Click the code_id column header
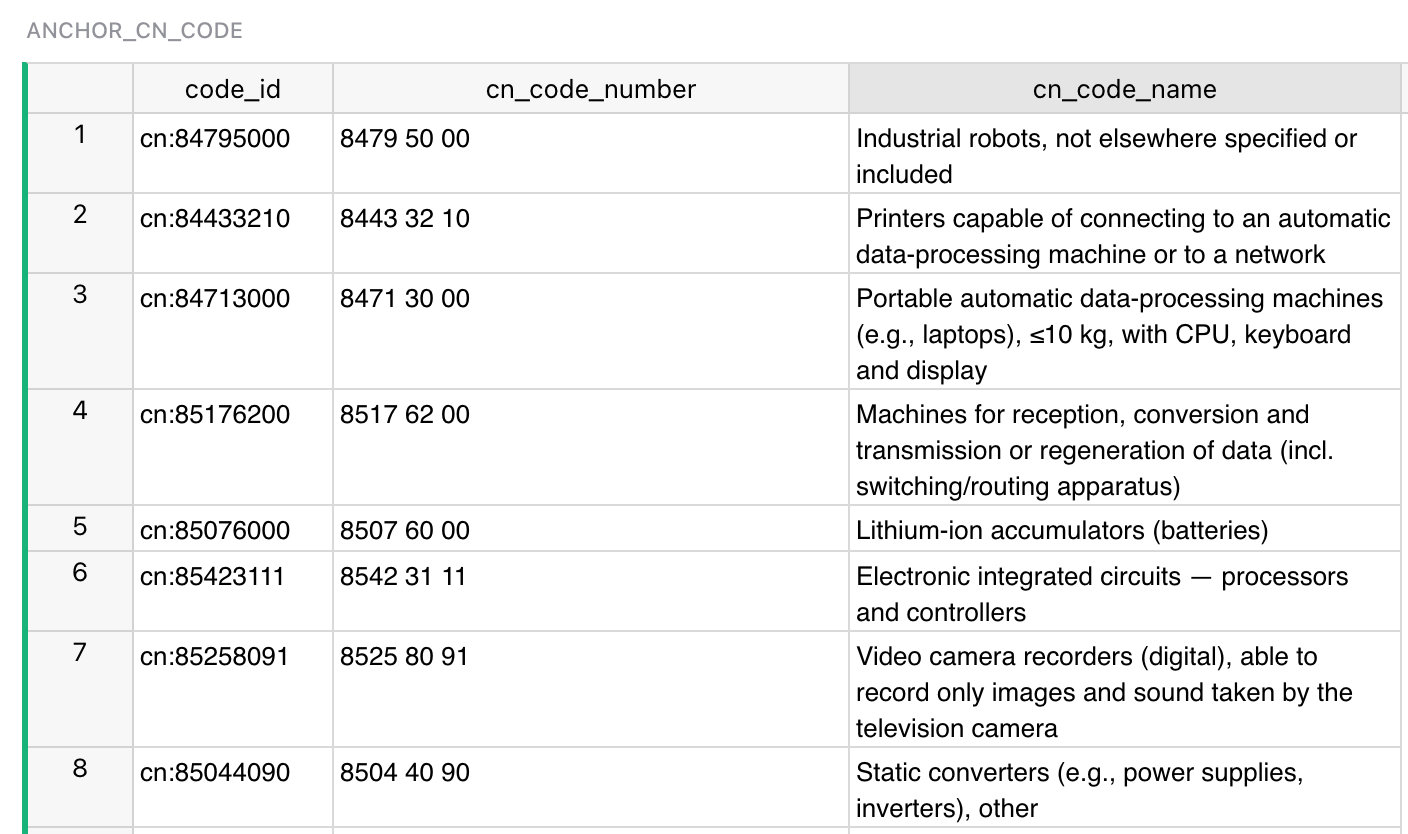Viewport: 1408px width, 834px height. pos(232,89)
